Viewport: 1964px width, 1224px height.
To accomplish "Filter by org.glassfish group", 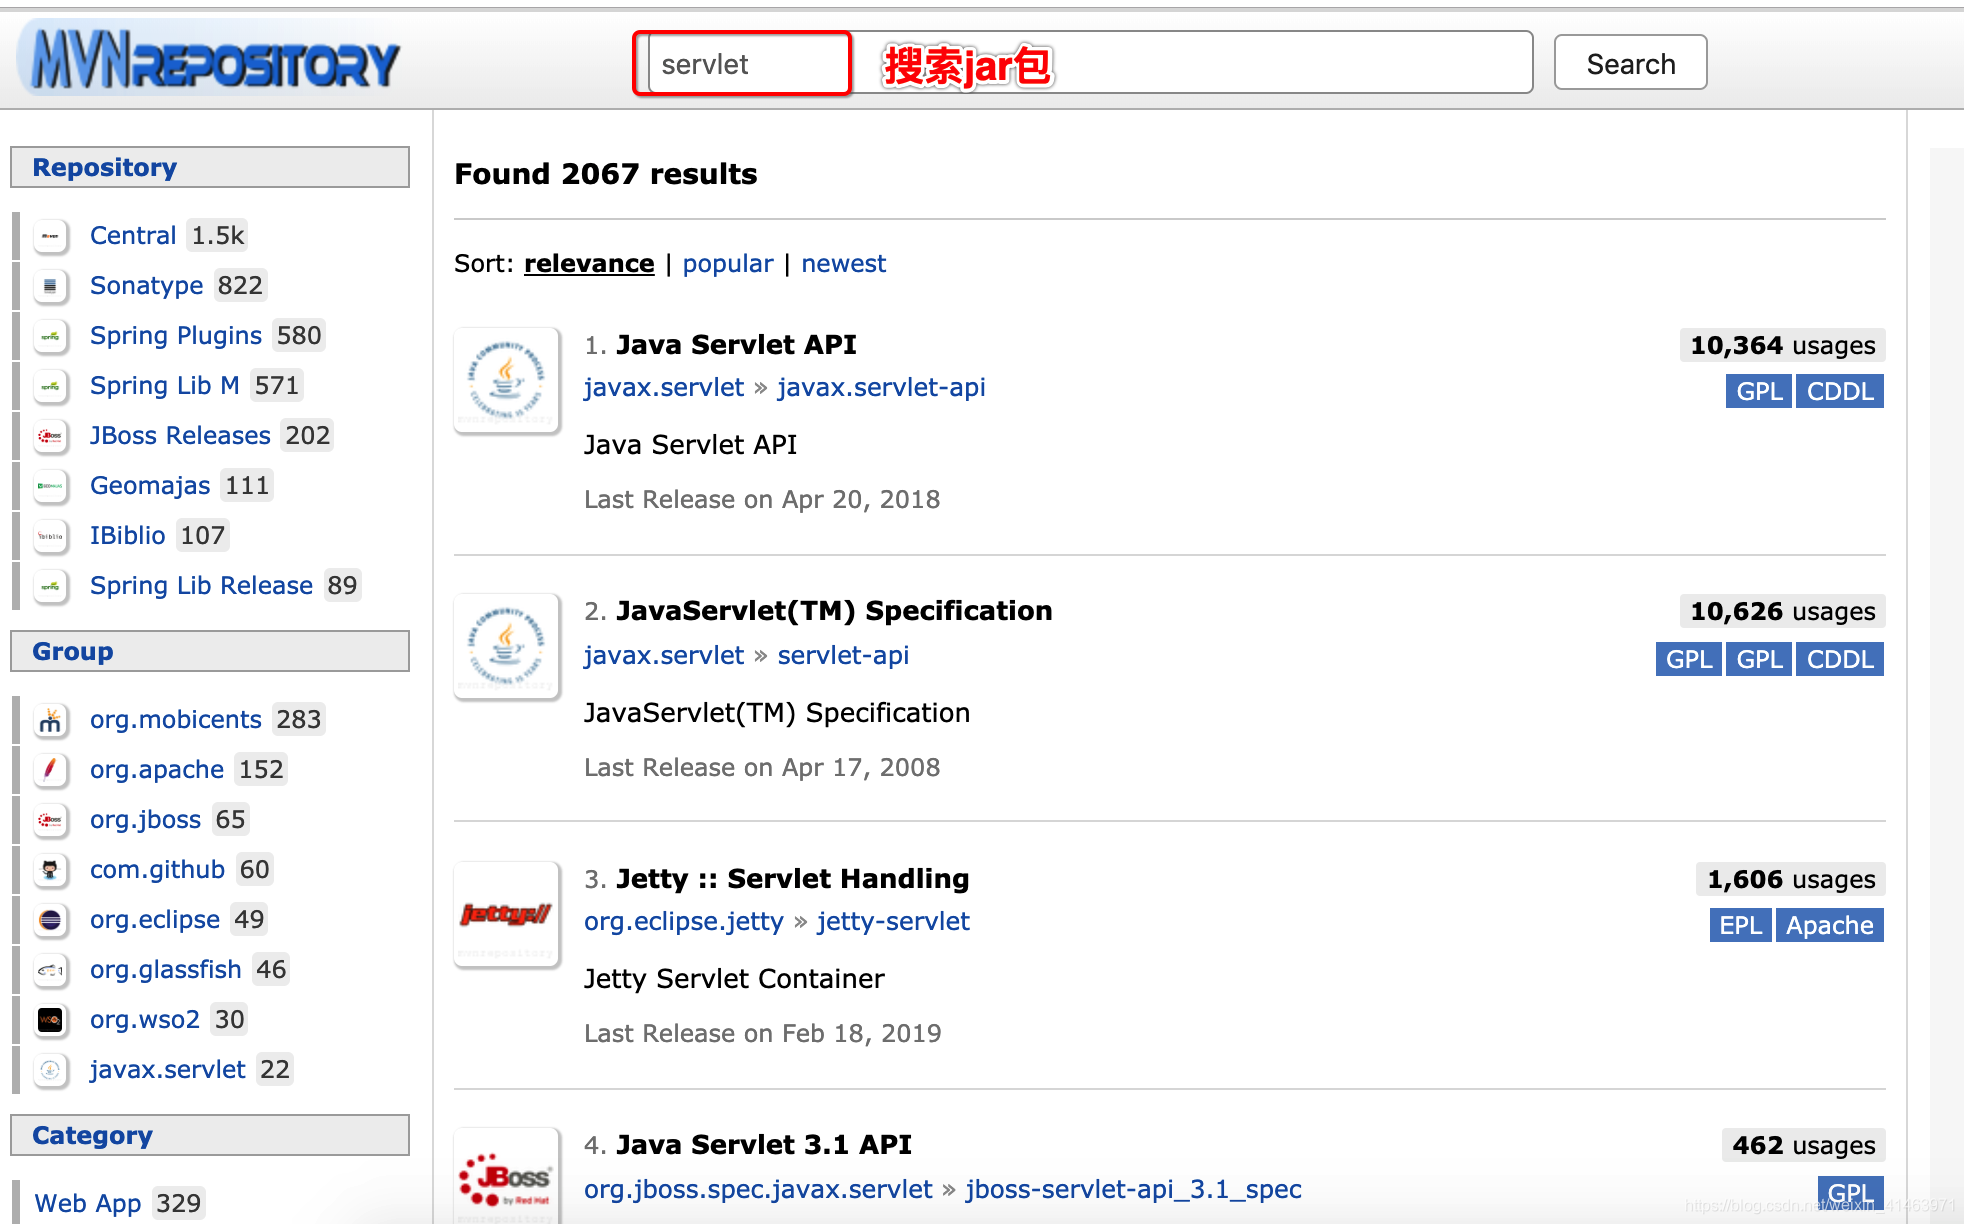I will pos(166,970).
